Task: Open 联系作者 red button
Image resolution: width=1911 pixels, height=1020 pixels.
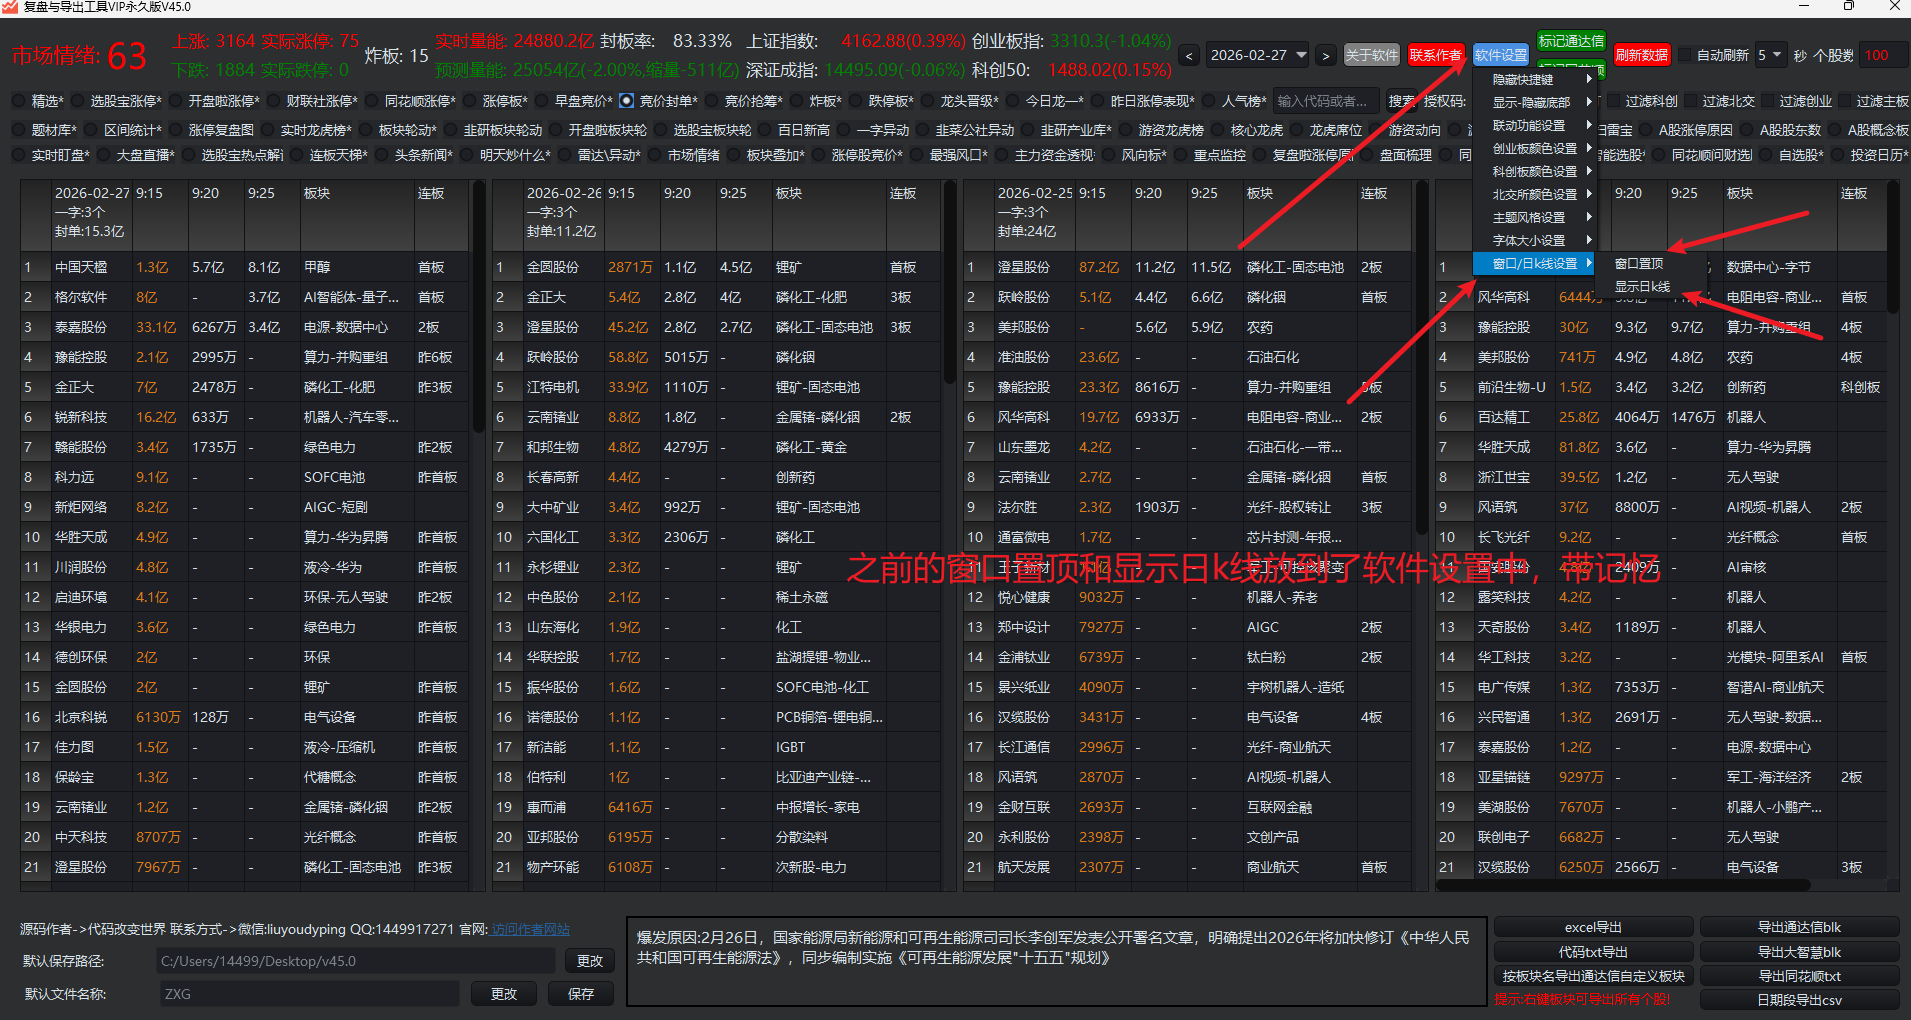Action: point(1435,55)
